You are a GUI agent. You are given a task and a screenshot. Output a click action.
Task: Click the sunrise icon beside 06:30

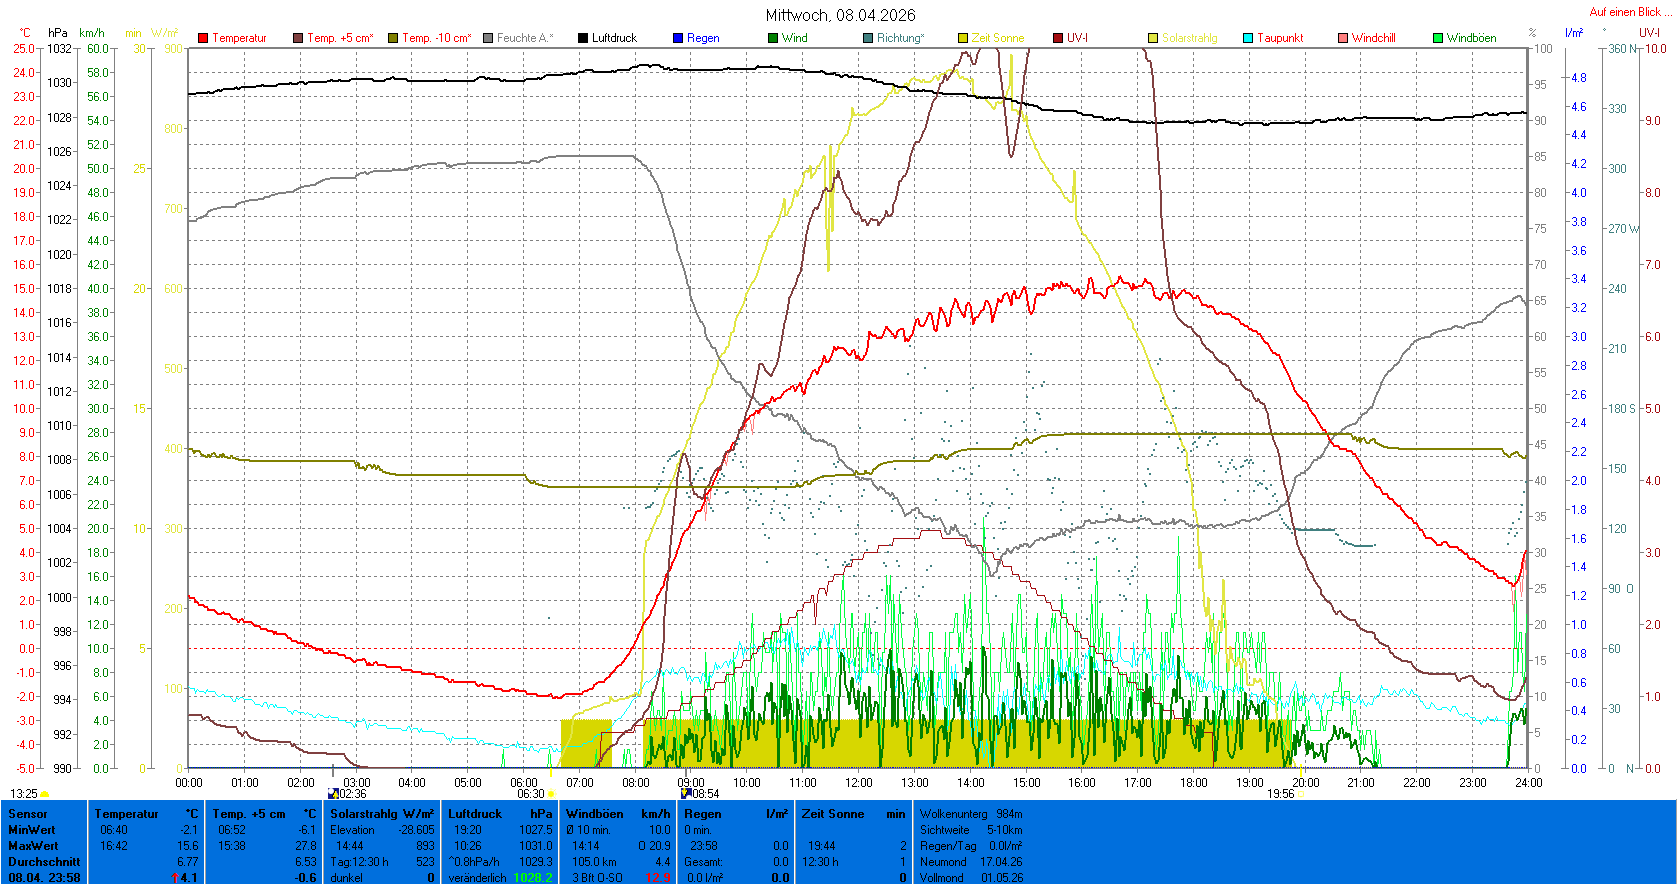point(551,794)
